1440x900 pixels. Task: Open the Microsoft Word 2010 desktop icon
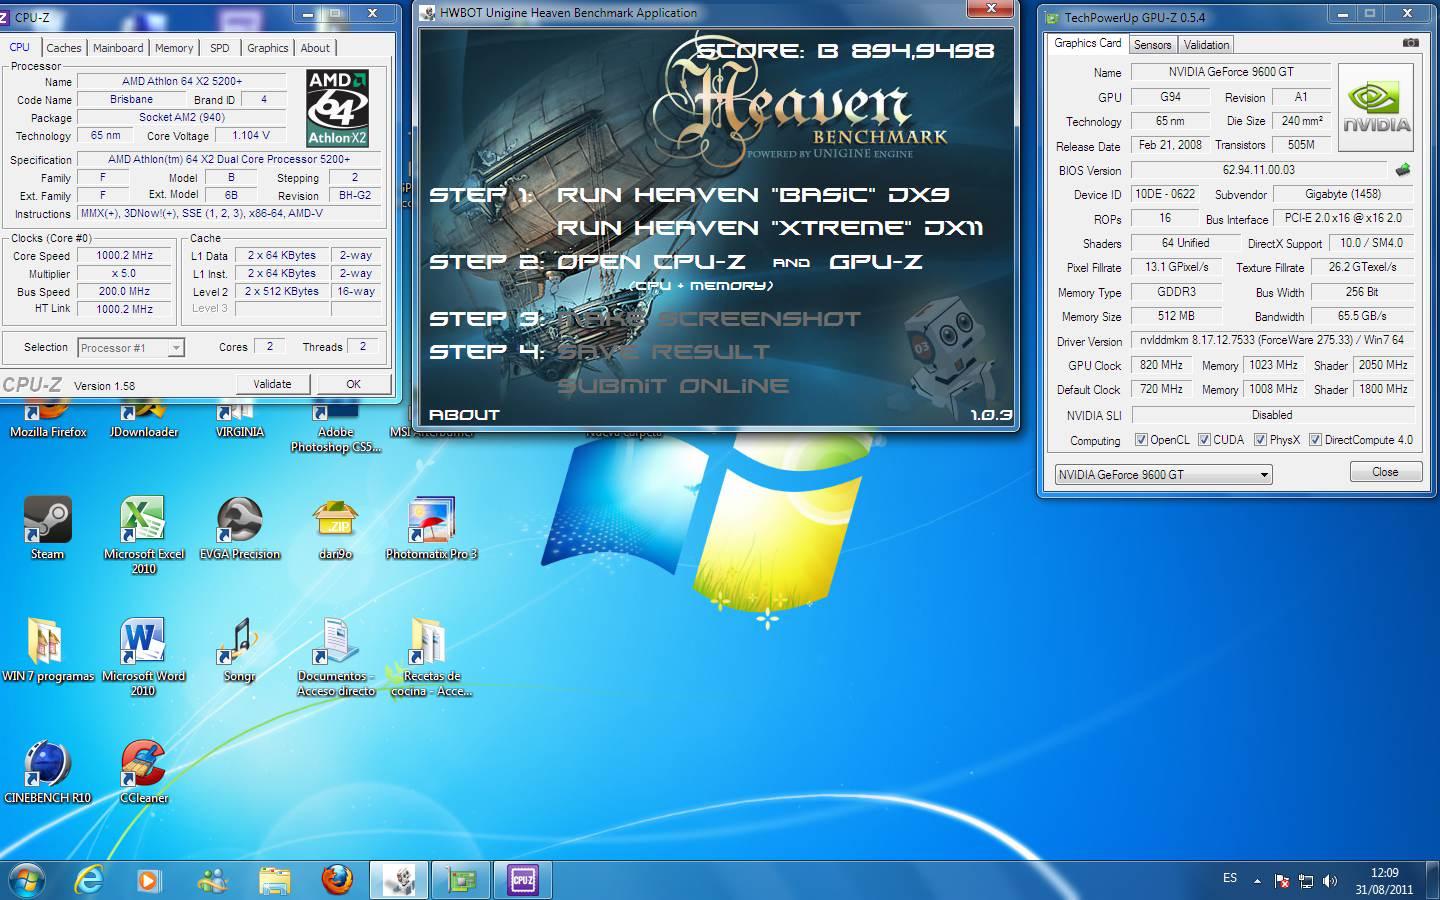tap(143, 657)
